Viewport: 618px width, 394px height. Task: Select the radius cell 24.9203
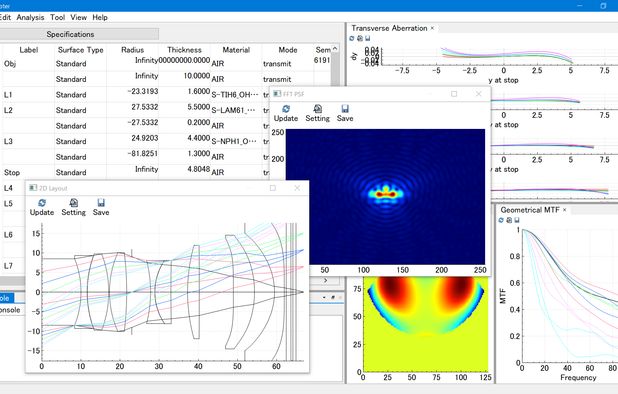(x=132, y=141)
